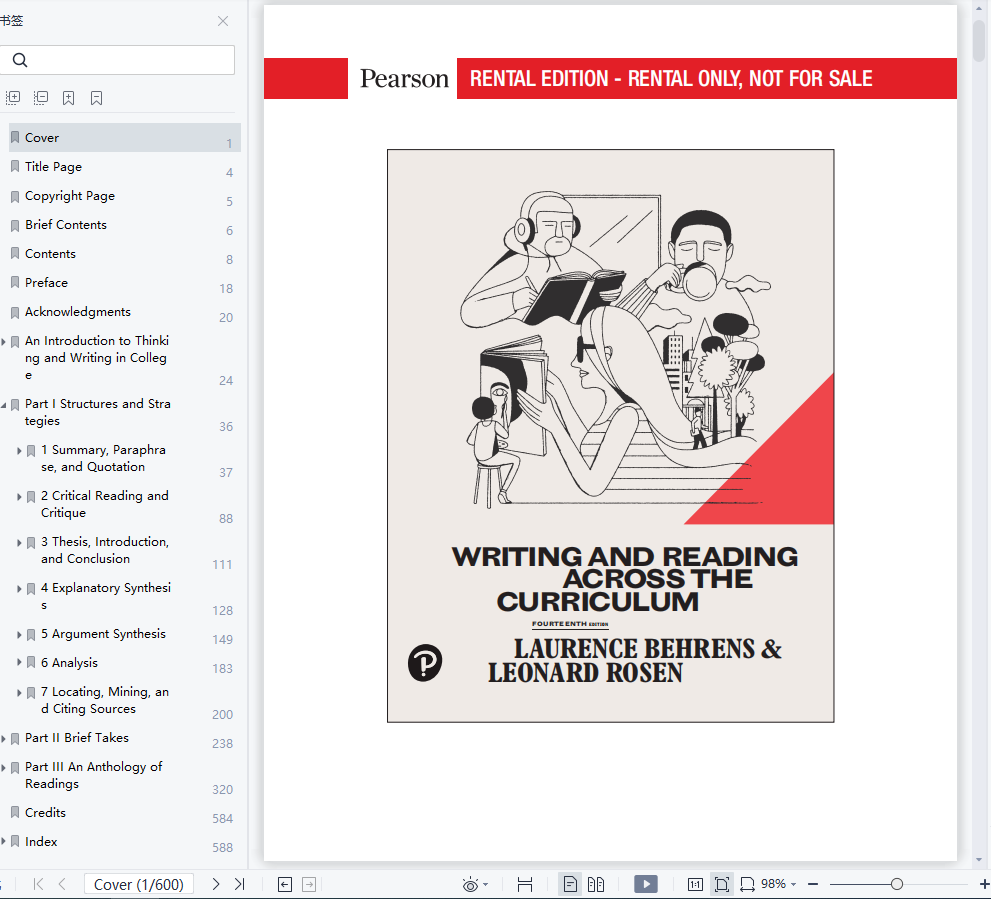Collapse all bookmarks in the panel

pyautogui.click(x=41, y=97)
